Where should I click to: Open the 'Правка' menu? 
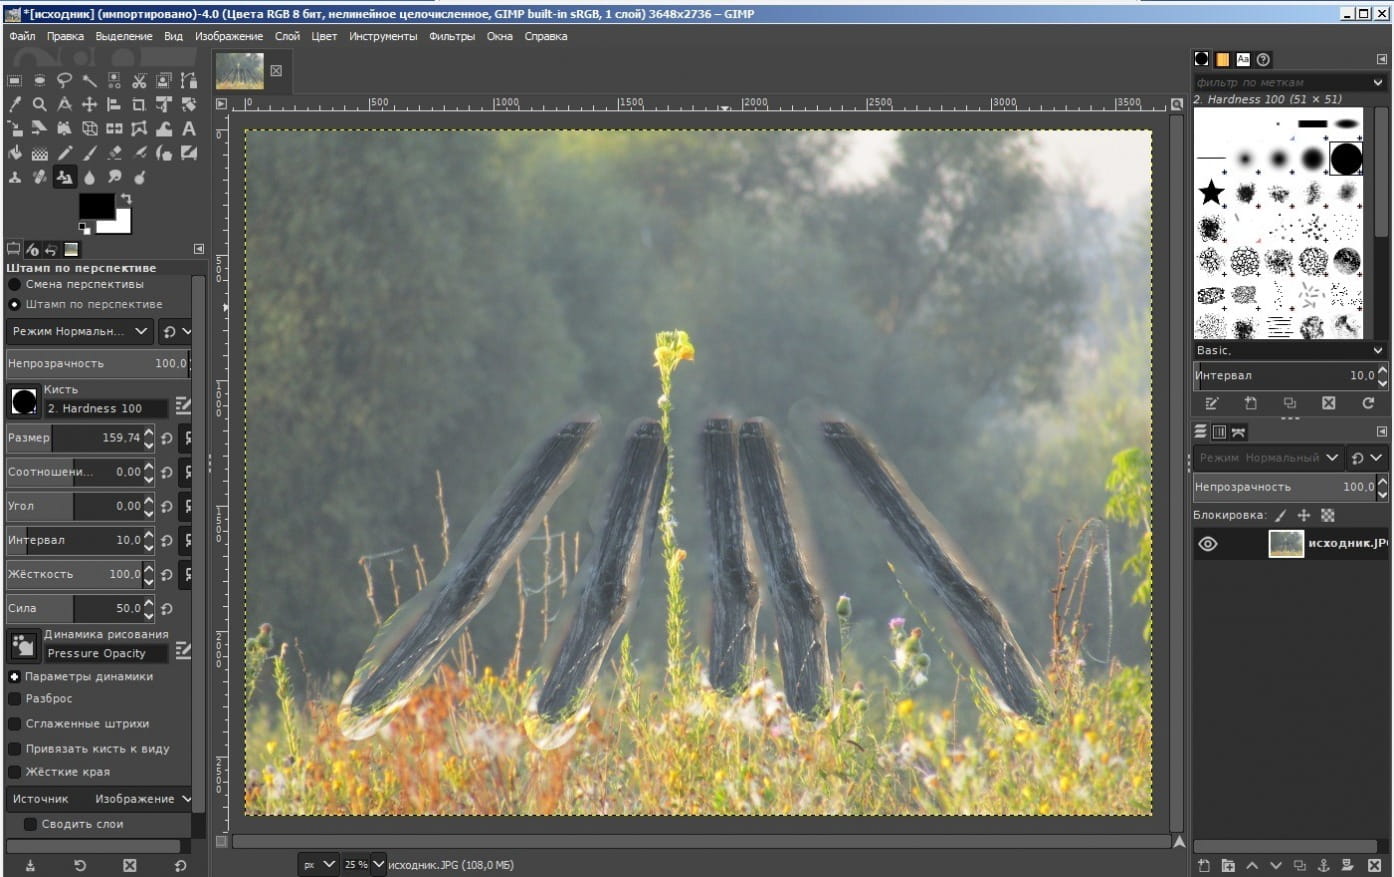[x=65, y=36]
